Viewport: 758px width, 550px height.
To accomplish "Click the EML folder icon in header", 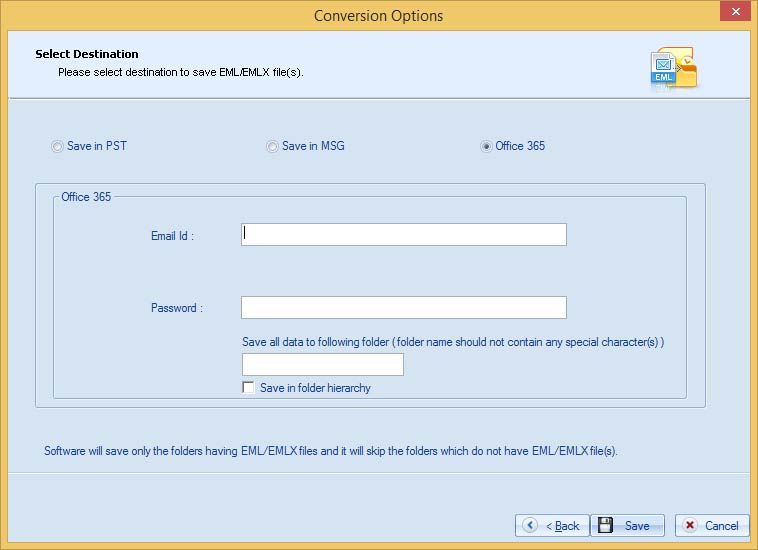I will tap(674, 68).
